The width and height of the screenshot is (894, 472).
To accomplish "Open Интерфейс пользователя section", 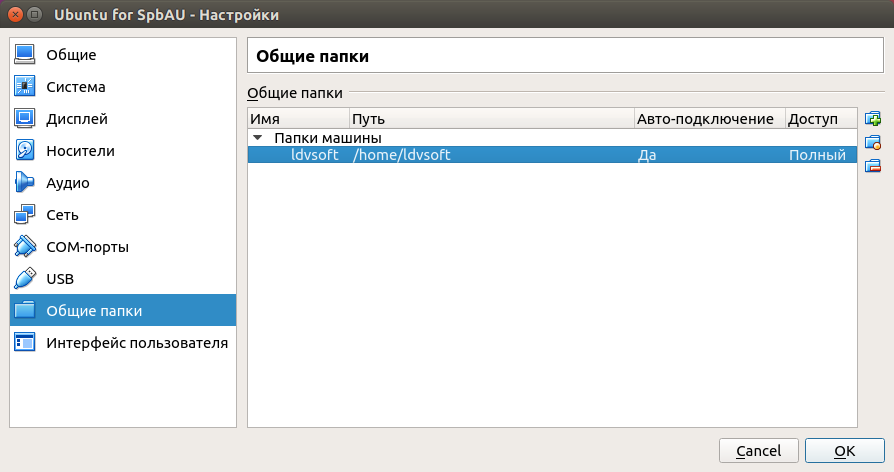I will 136,343.
